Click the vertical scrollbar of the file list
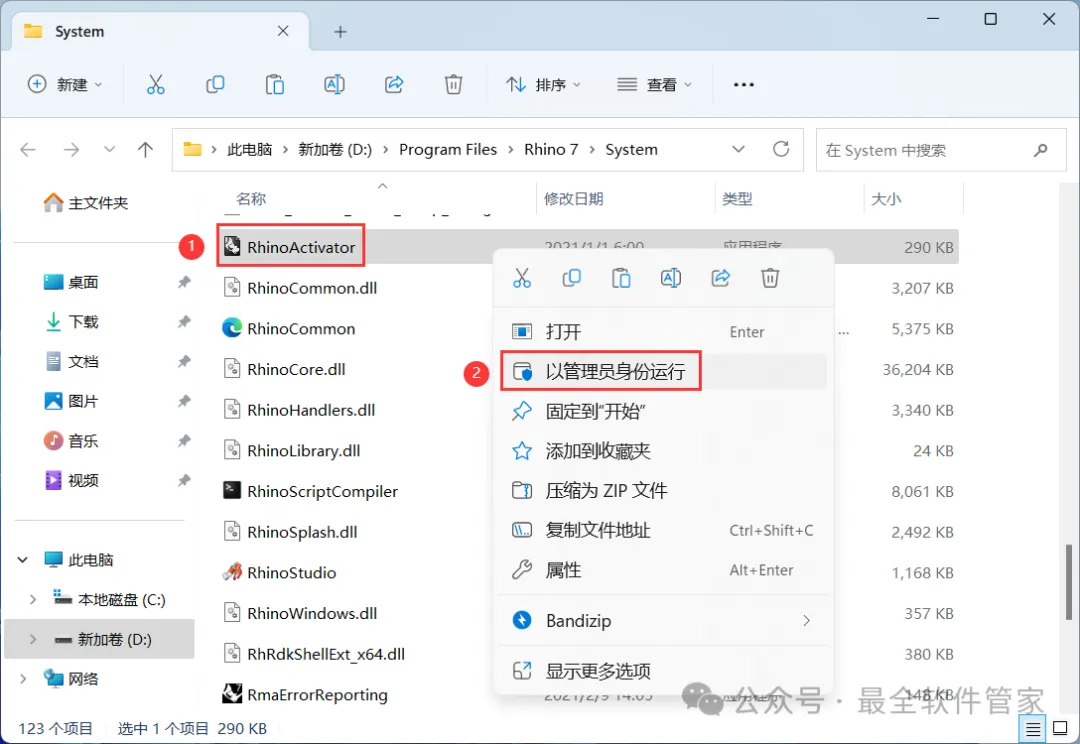Image resolution: width=1080 pixels, height=744 pixels. point(1068,582)
